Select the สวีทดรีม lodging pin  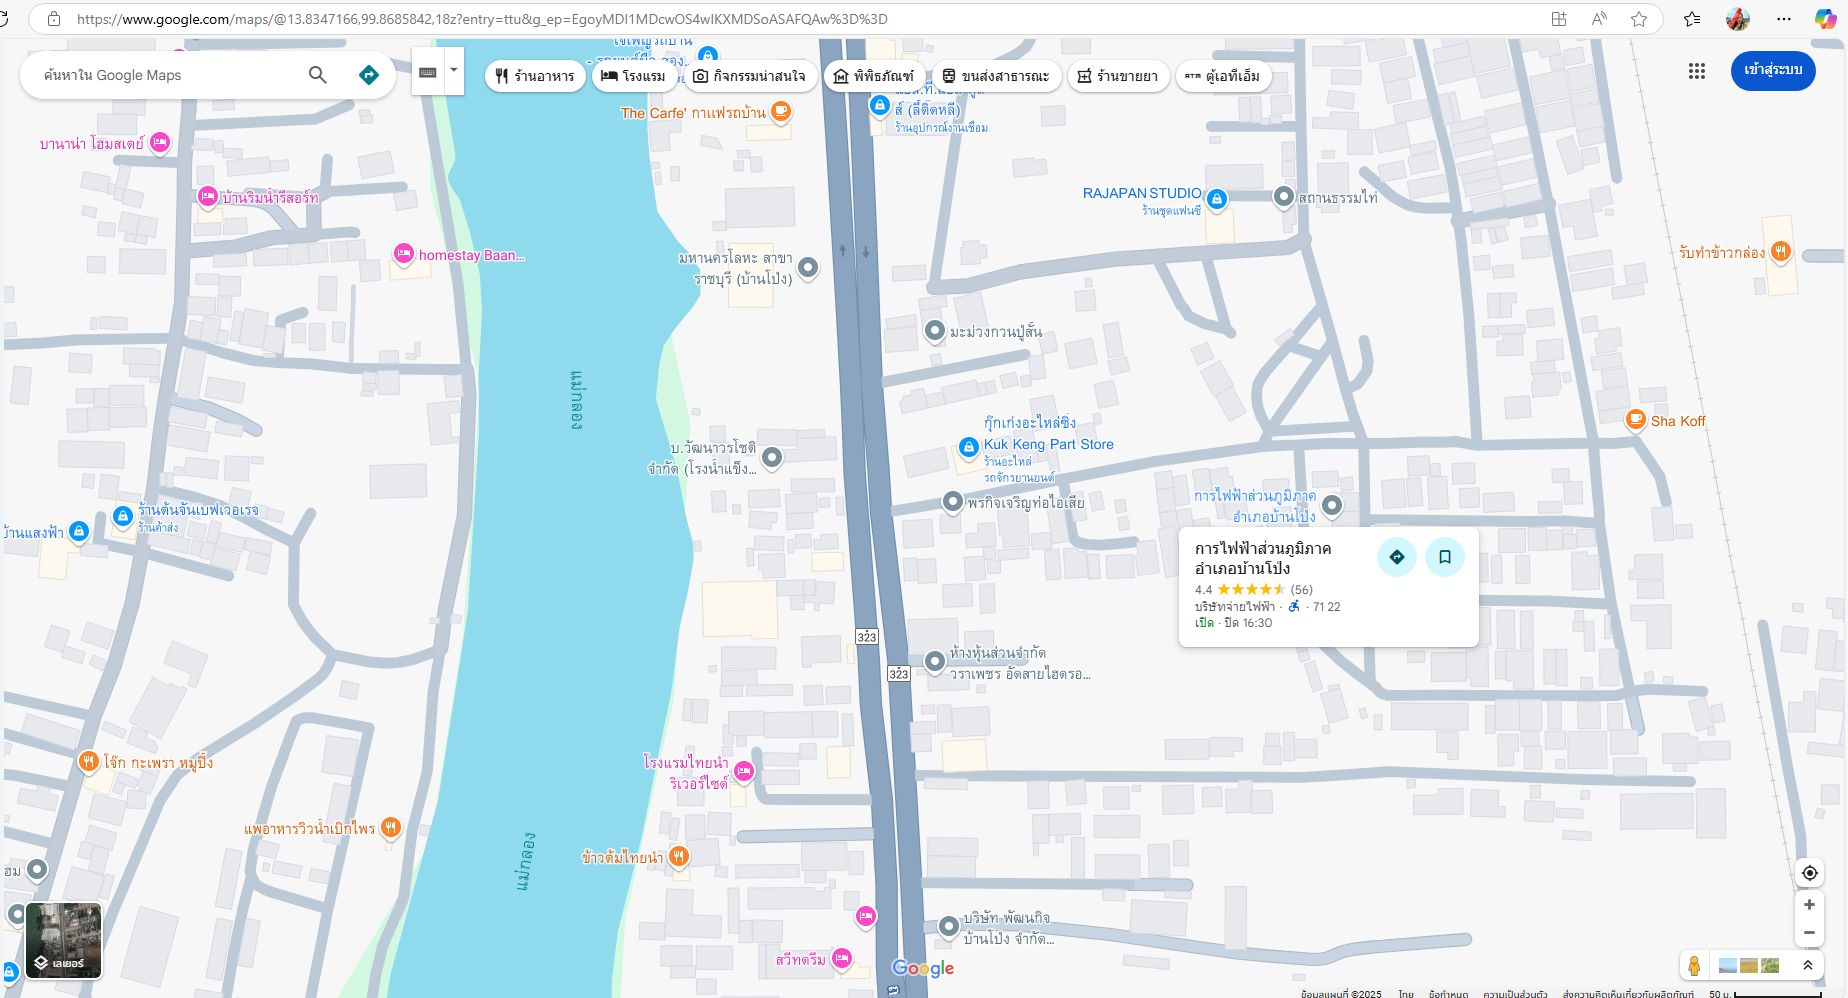click(842, 958)
